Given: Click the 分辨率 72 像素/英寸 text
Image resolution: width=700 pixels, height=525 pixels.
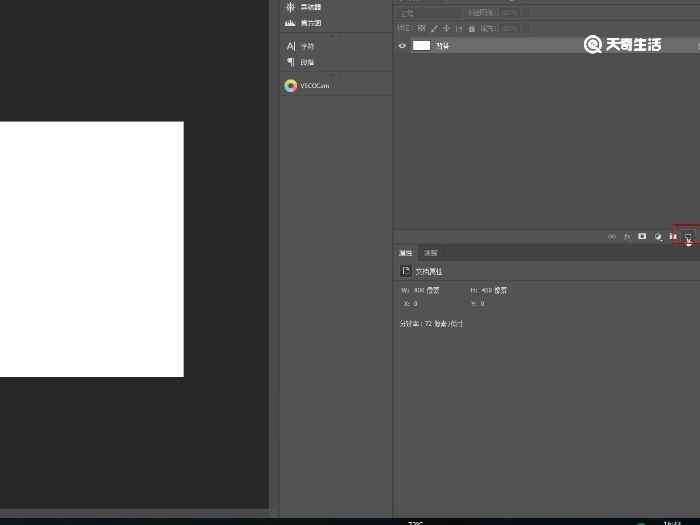Looking at the screenshot, I should click(x=431, y=324).
